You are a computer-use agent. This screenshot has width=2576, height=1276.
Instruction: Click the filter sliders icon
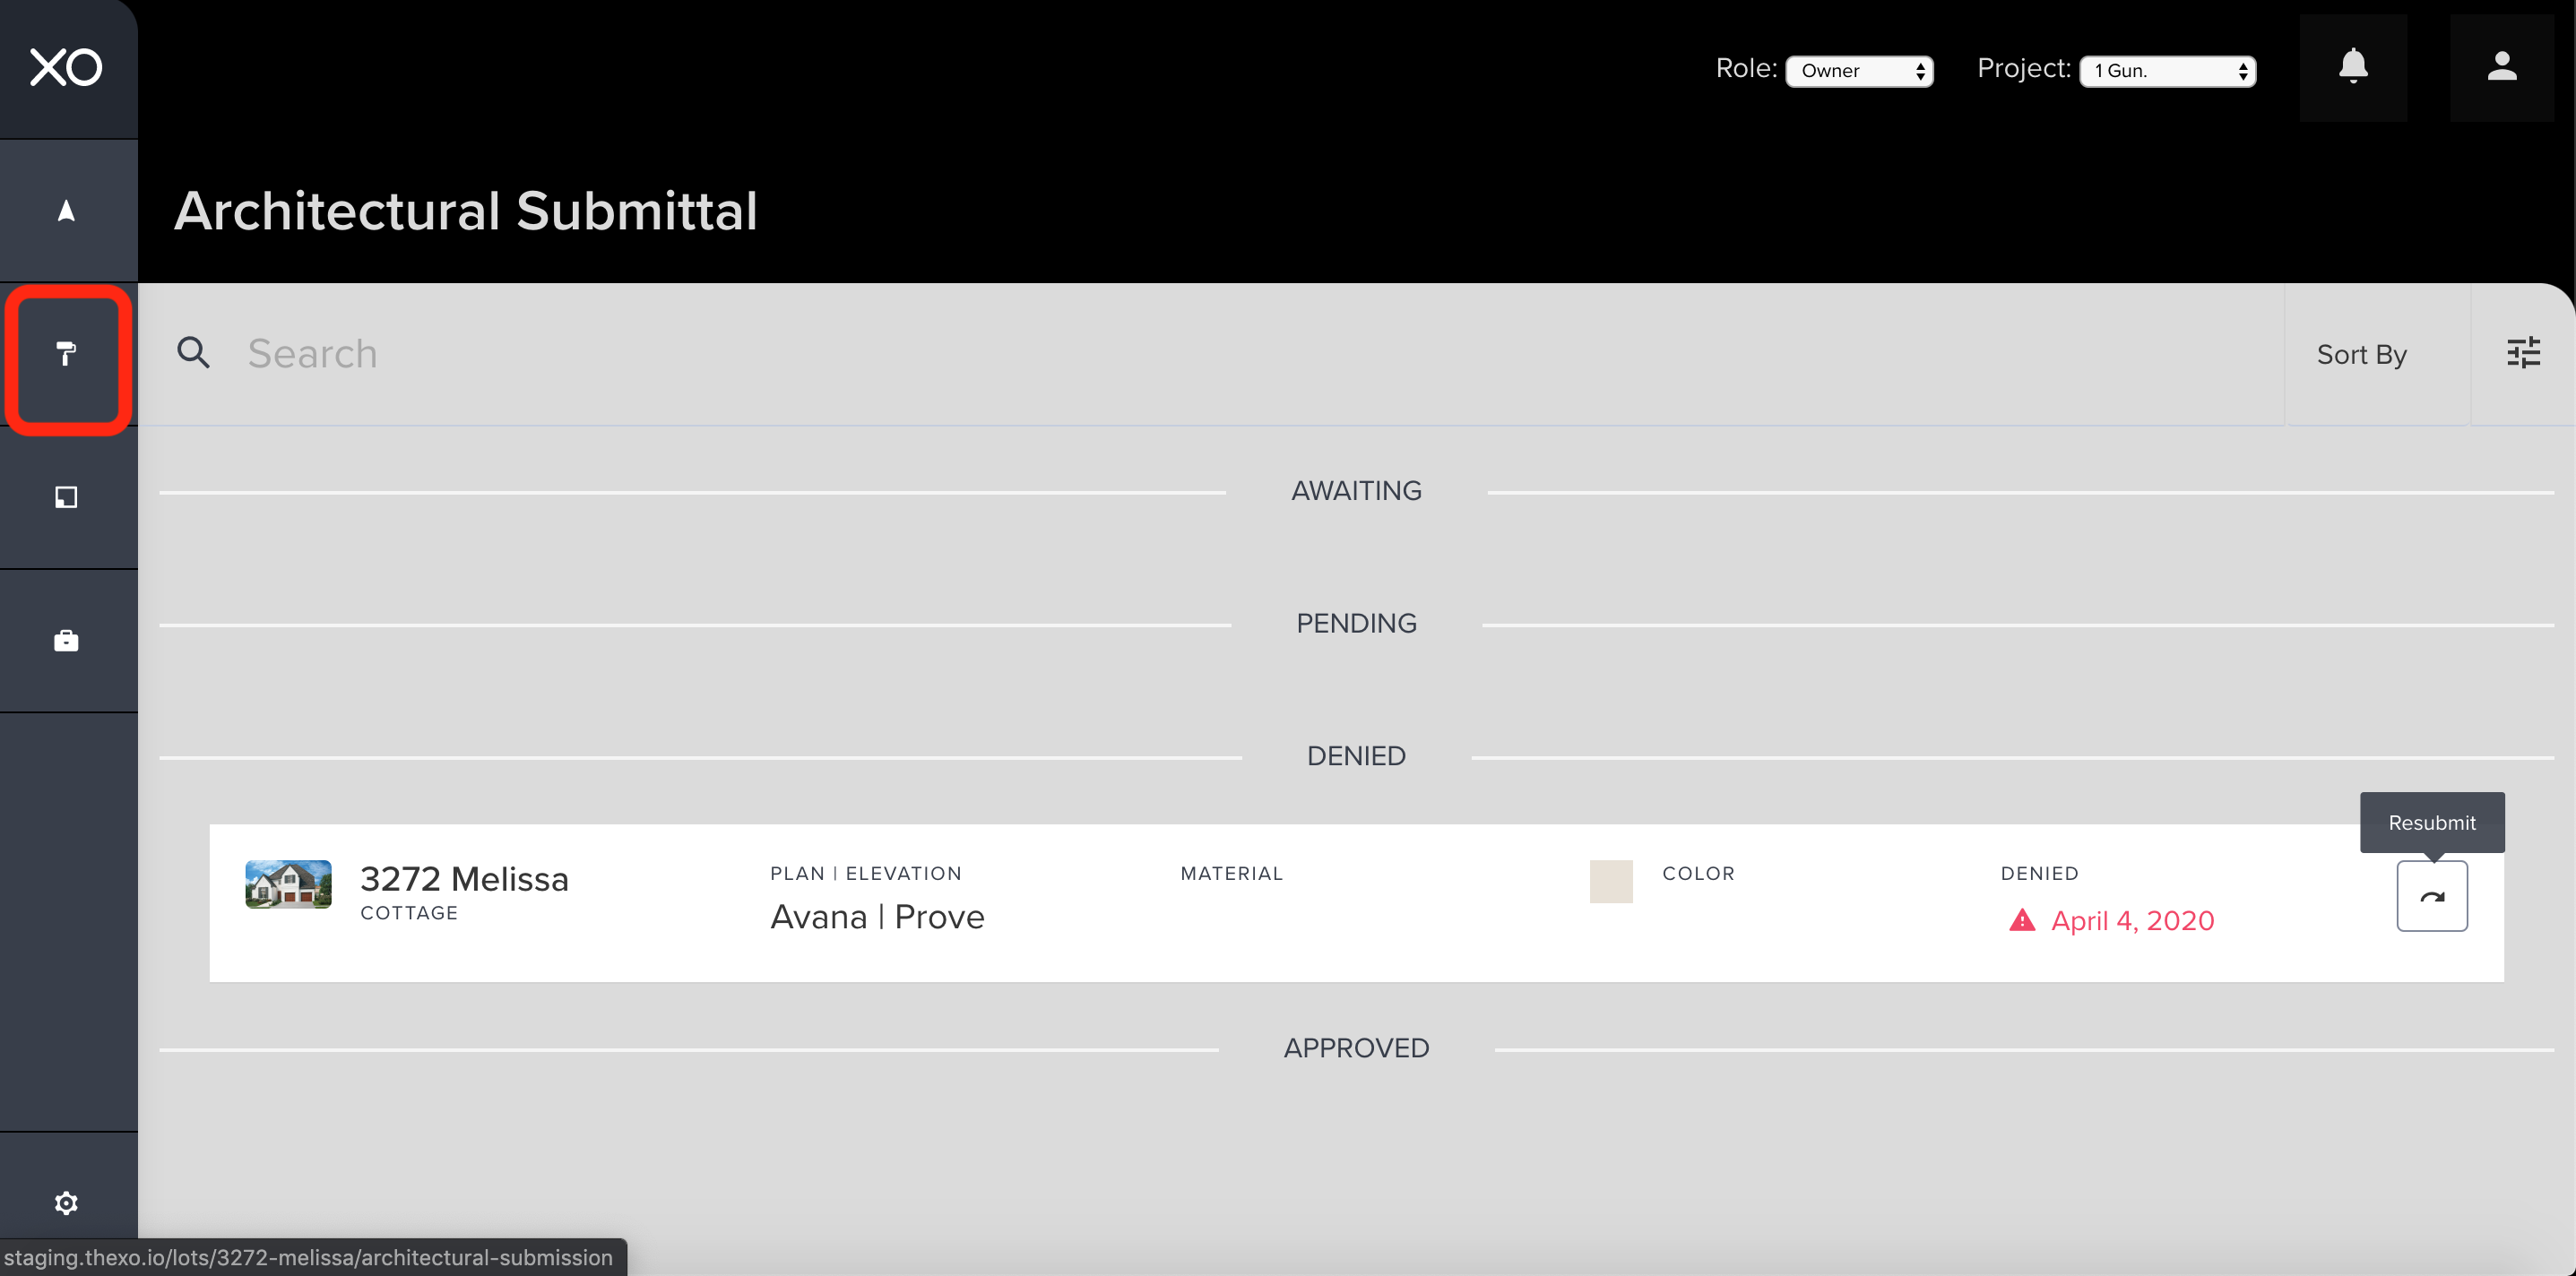pos(2523,353)
